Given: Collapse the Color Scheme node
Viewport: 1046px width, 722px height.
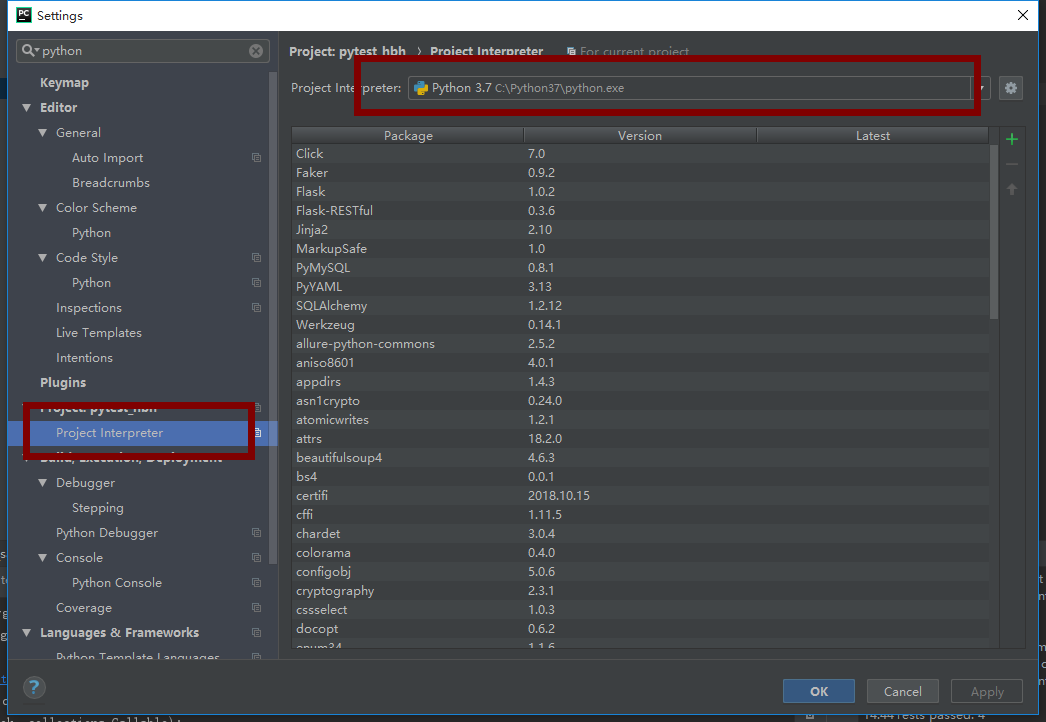Looking at the screenshot, I should click(x=43, y=208).
